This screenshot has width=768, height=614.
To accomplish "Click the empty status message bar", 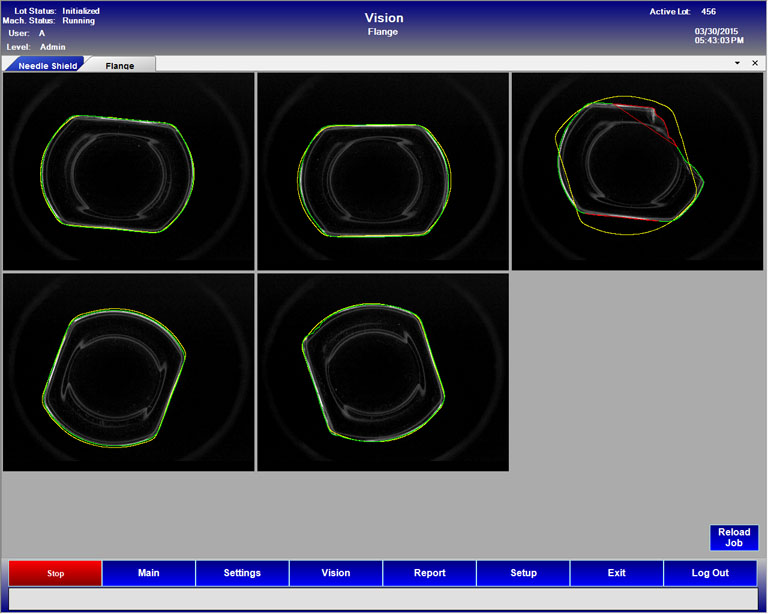I will tap(383, 598).
